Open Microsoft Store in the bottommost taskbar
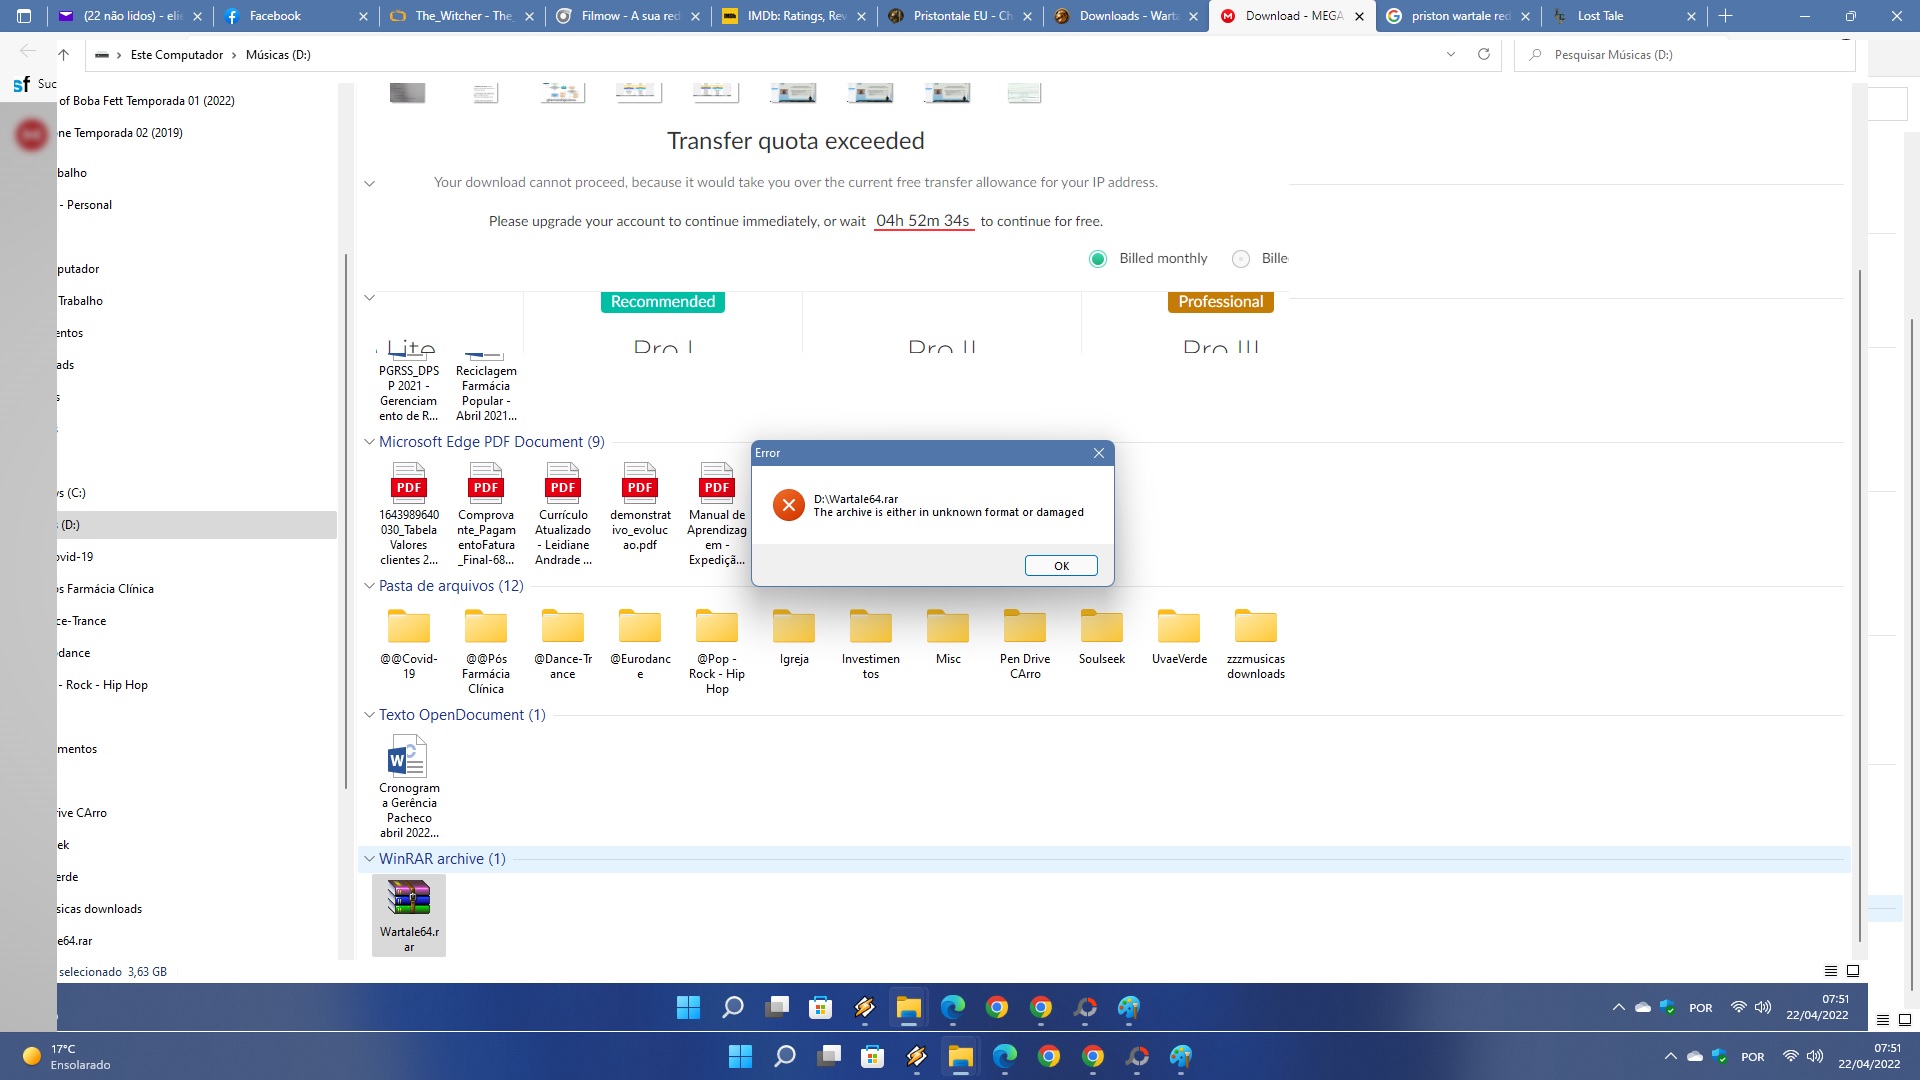1920x1080 pixels. point(872,1057)
